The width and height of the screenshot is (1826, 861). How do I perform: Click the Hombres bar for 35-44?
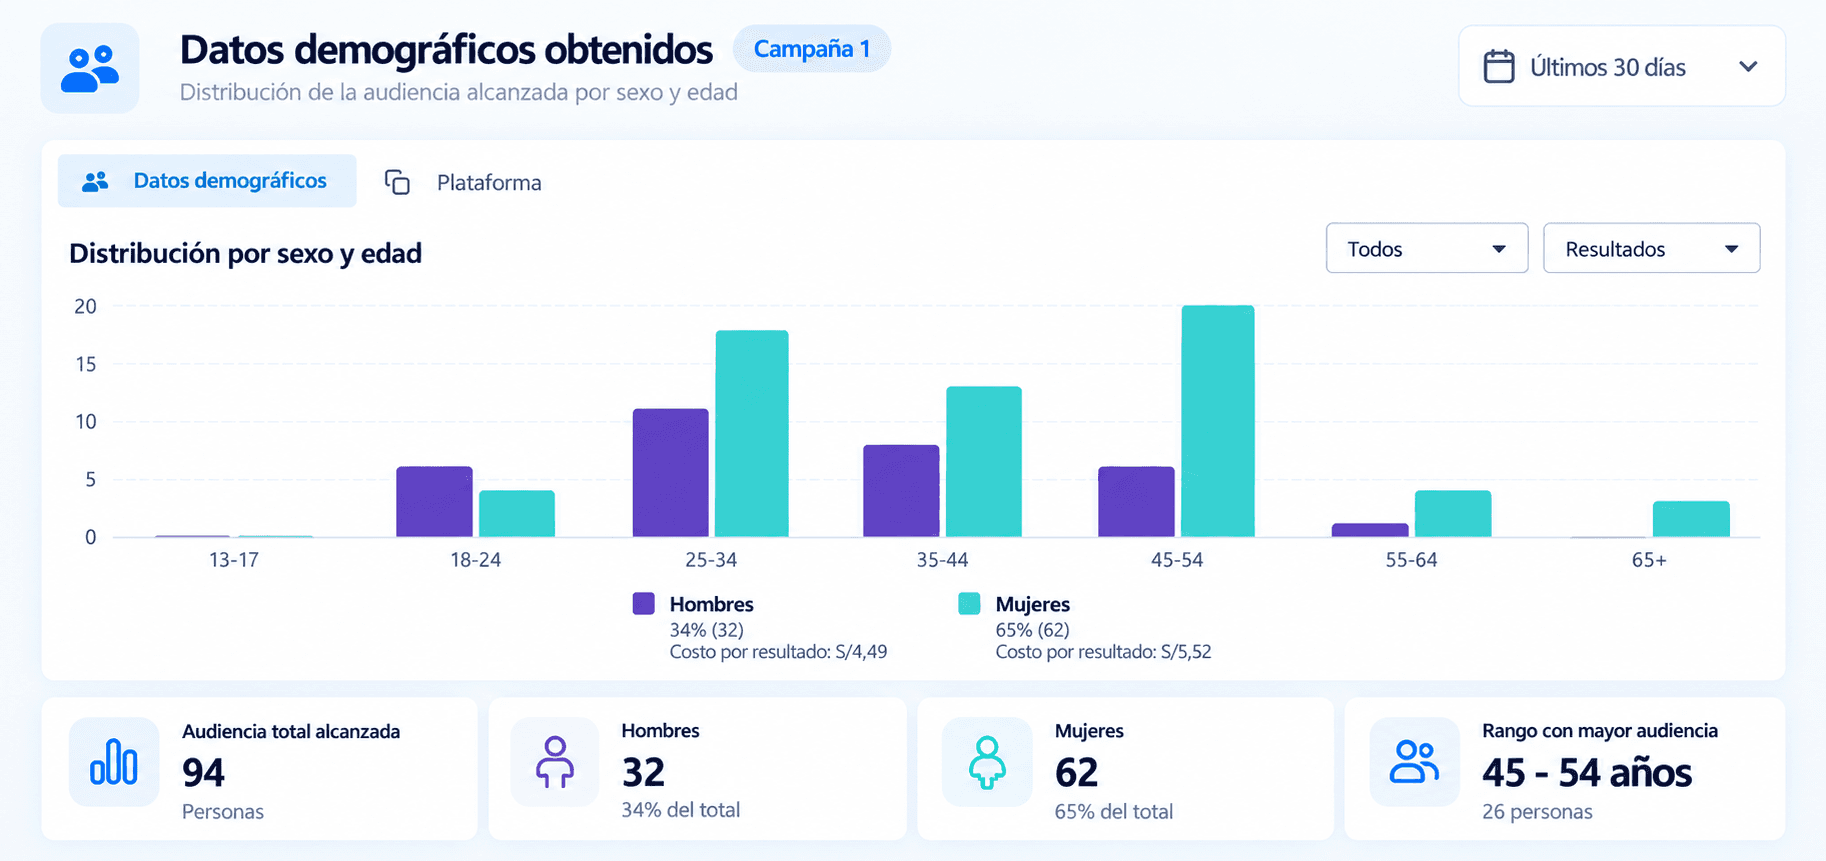(901, 491)
